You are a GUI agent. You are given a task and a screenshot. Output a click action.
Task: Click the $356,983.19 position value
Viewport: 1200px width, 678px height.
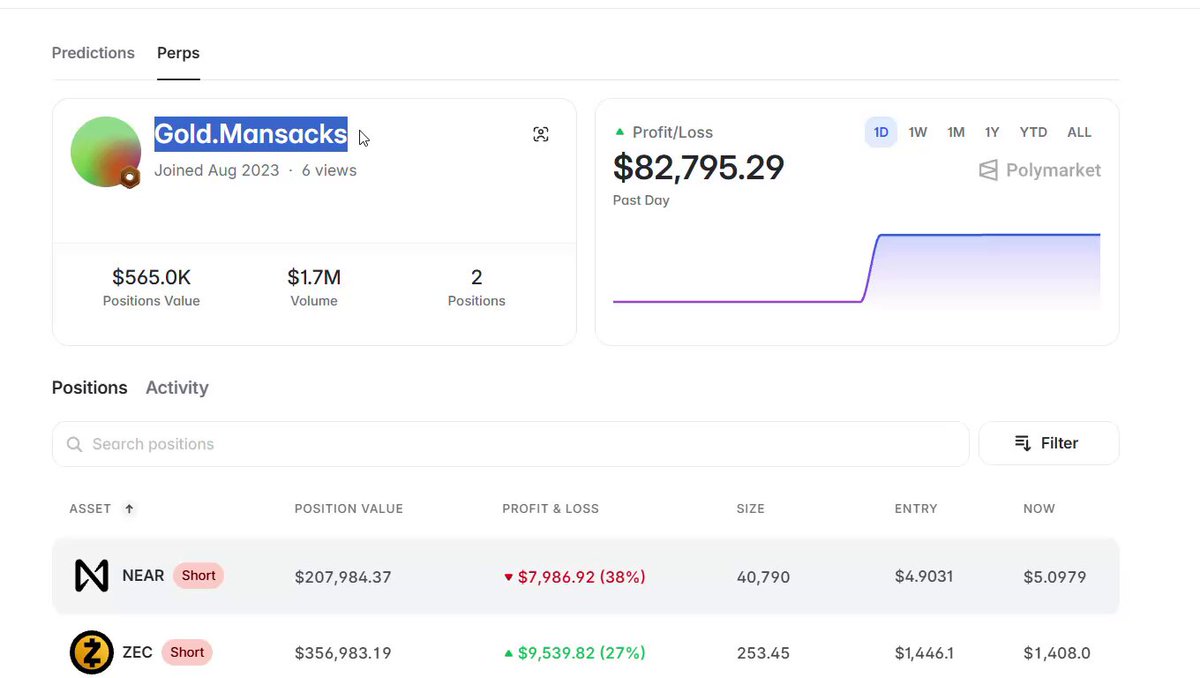click(x=343, y=653)
